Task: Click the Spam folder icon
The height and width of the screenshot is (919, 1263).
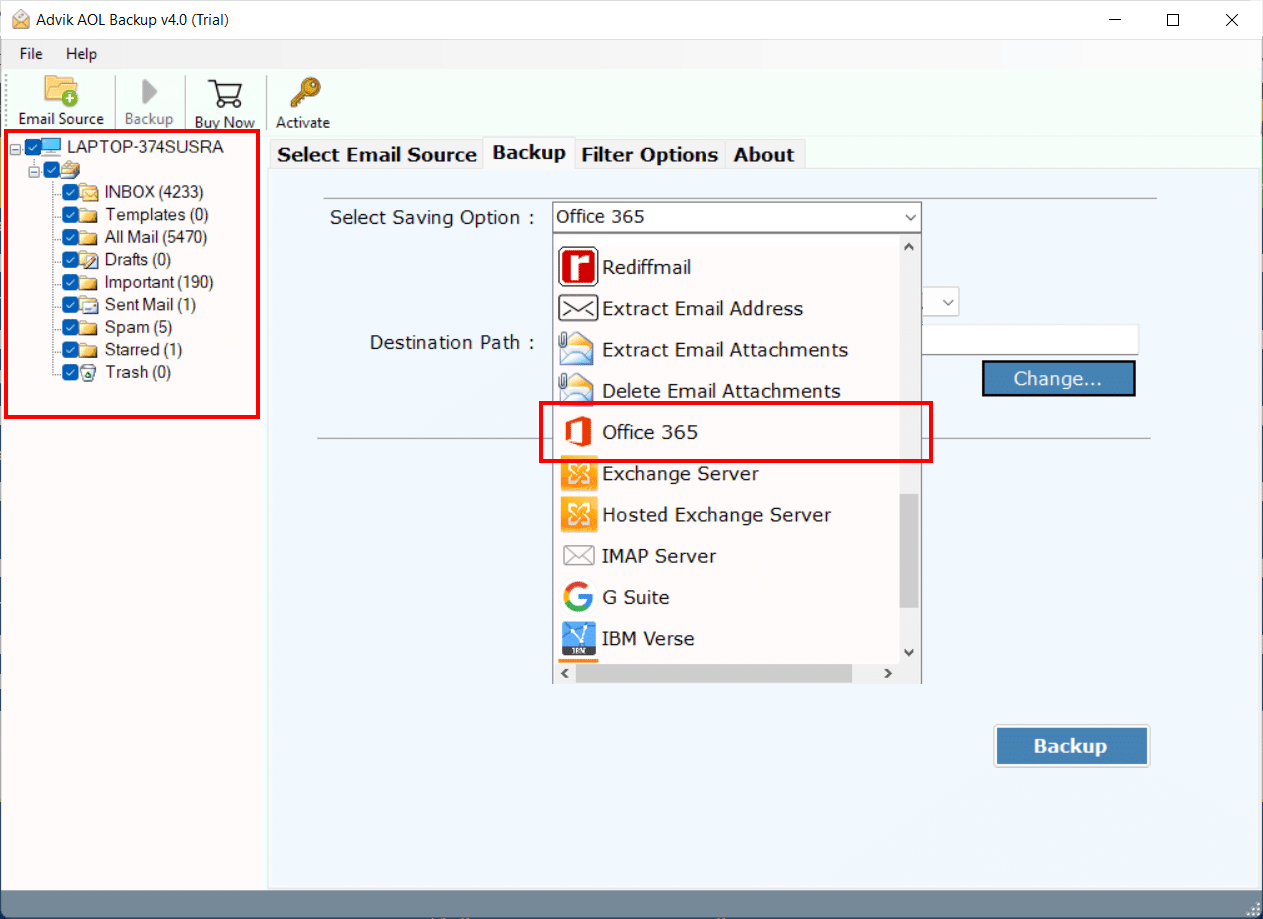Action: tap(89, 327)
